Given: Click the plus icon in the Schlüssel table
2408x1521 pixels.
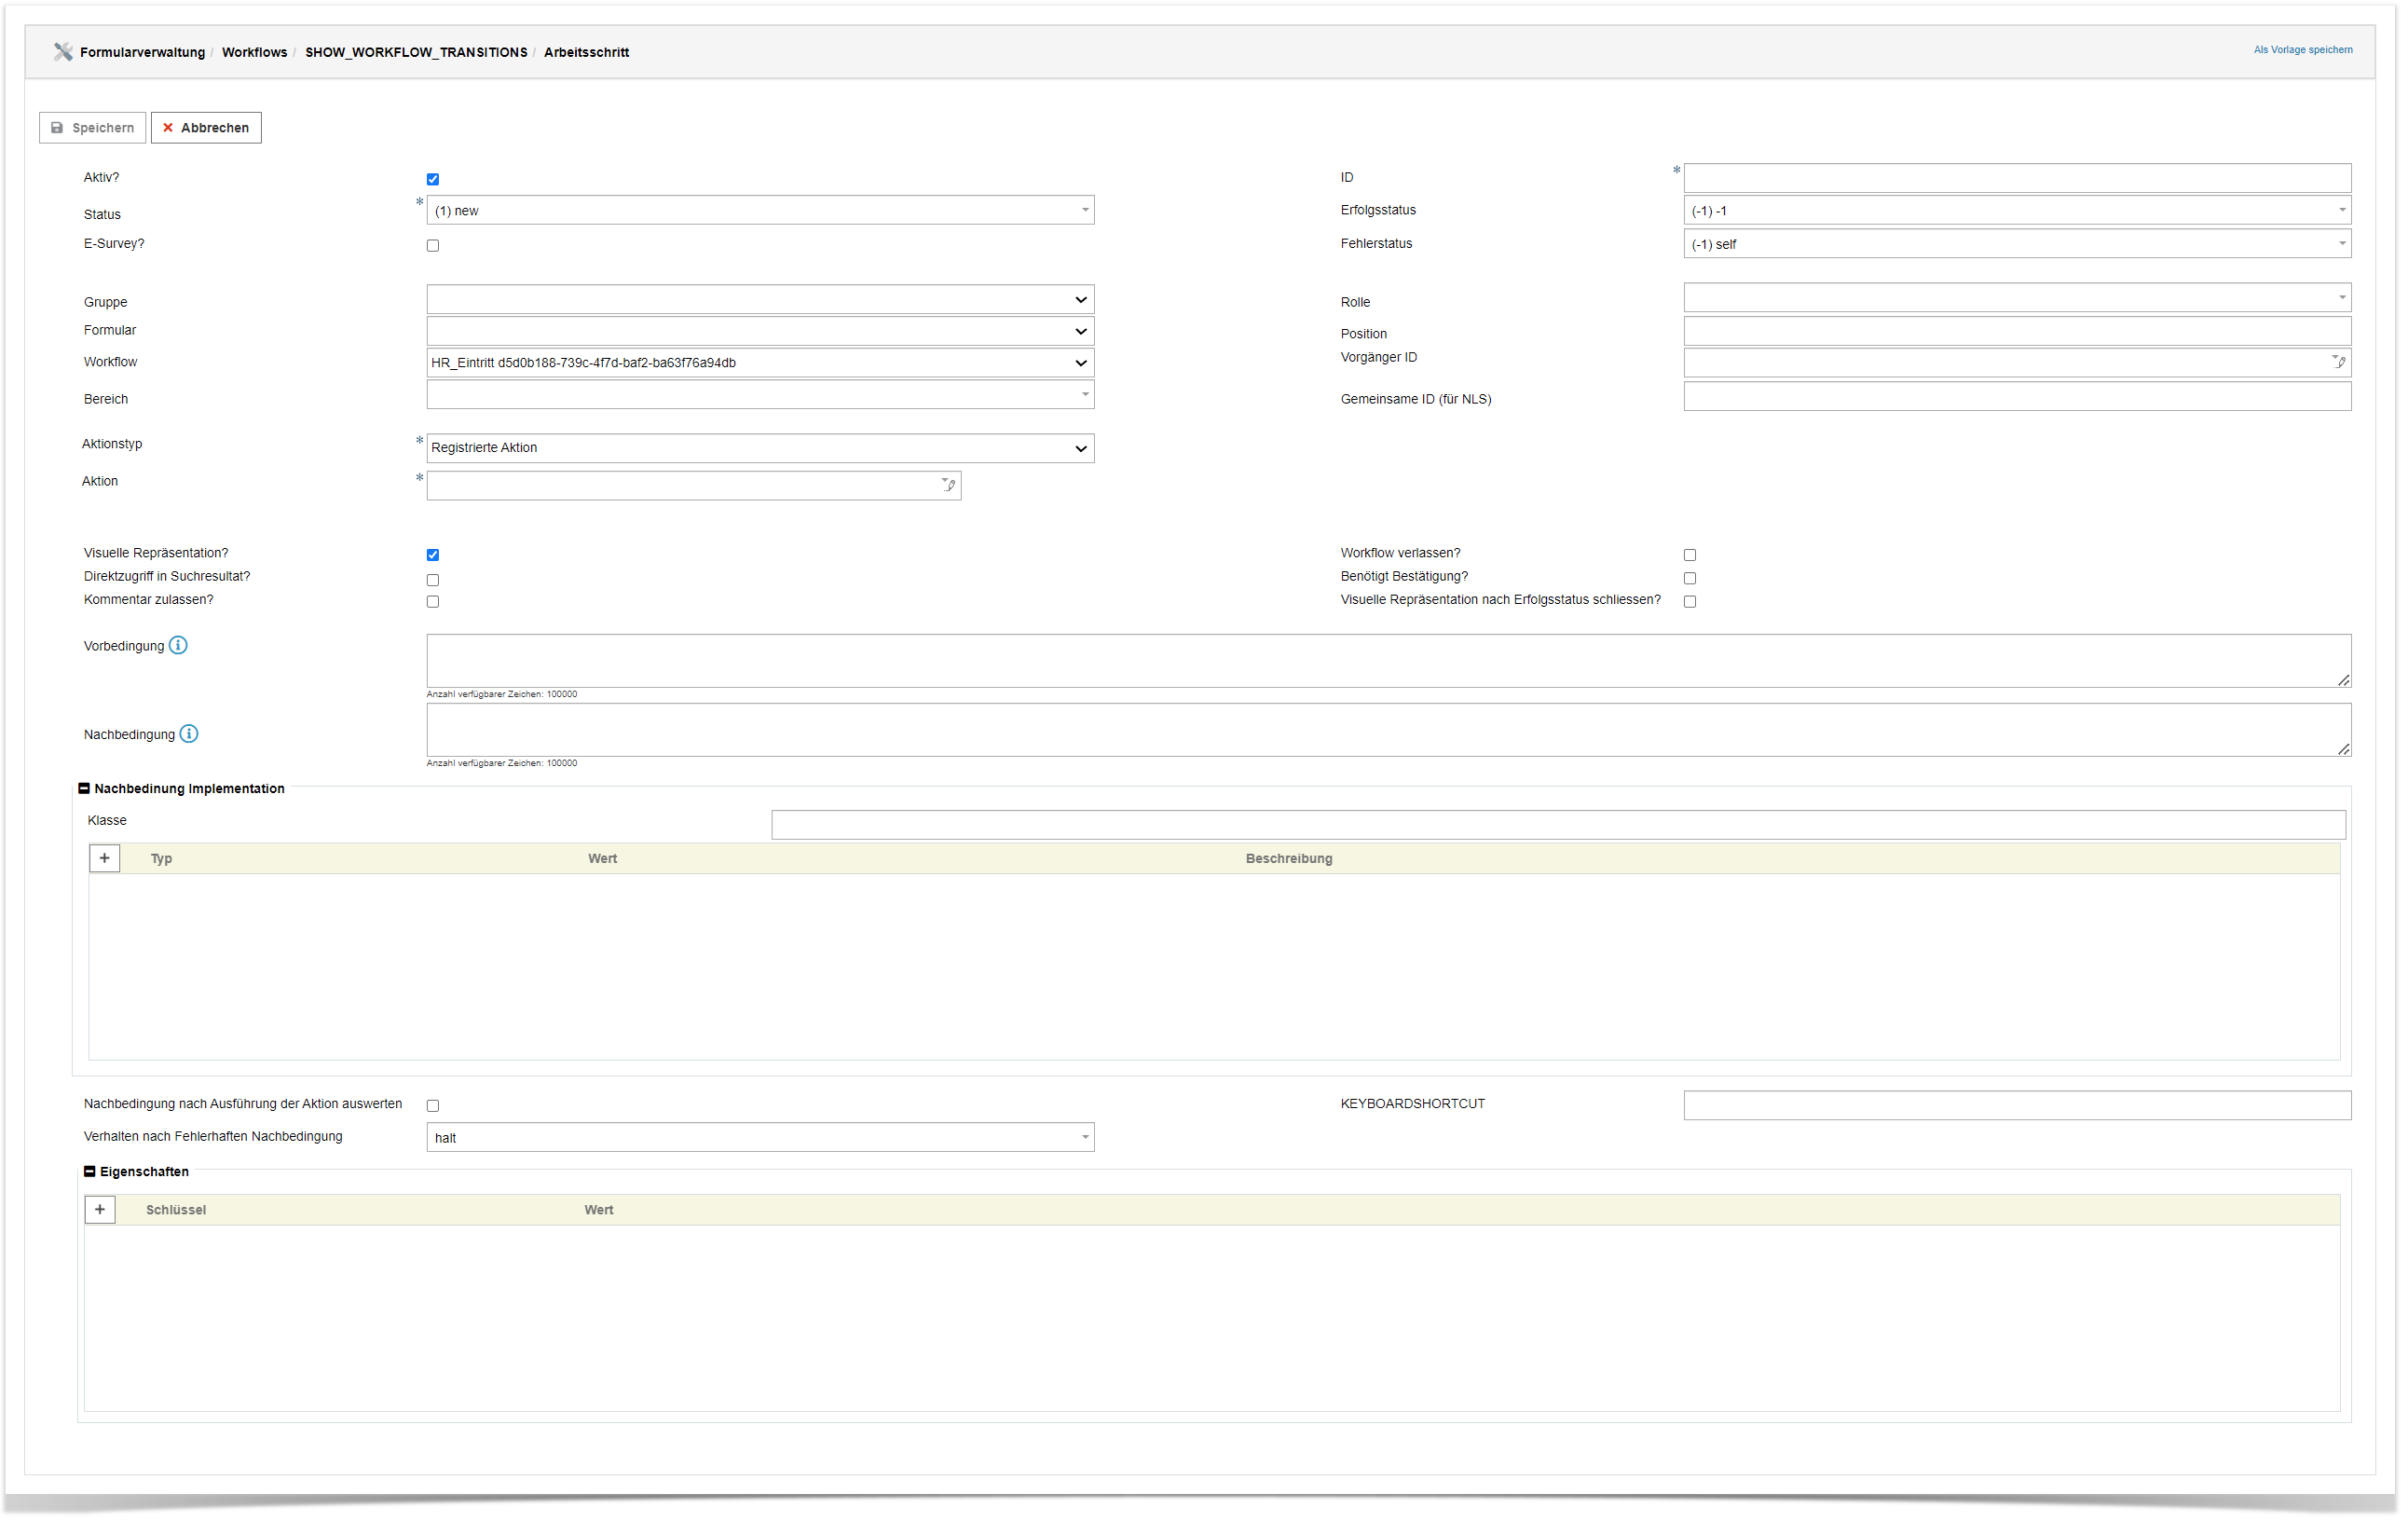Looking at the screenshot, I should [100, 1210].
